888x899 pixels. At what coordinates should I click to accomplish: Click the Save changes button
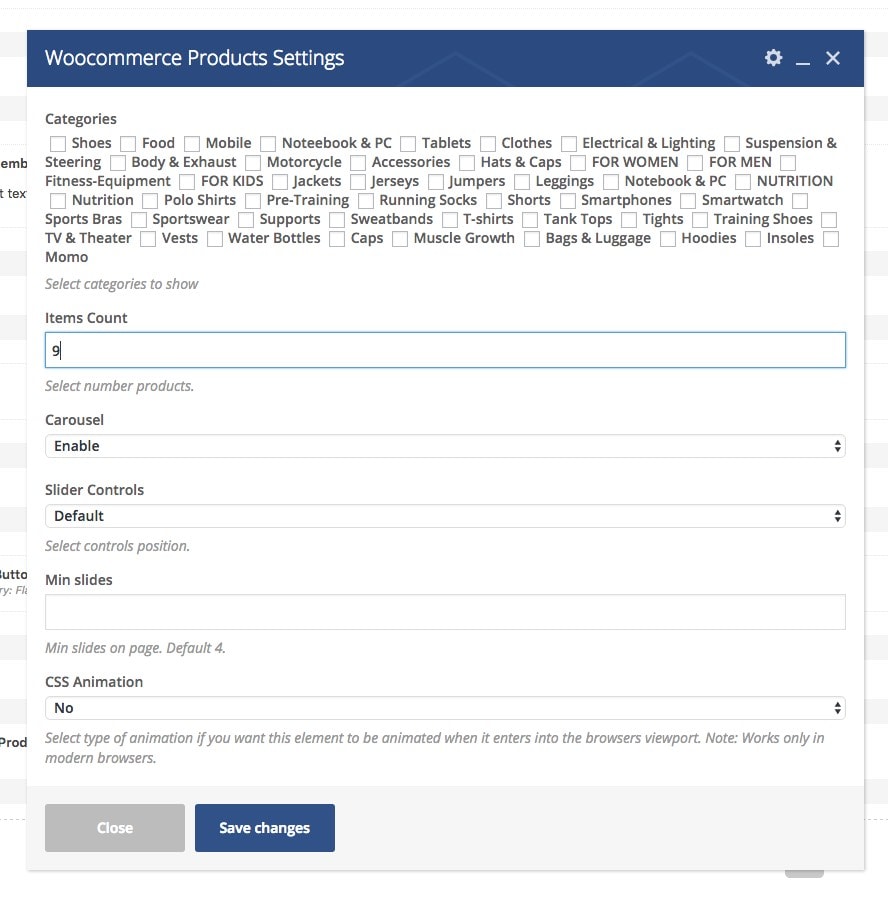coord(264,828)
